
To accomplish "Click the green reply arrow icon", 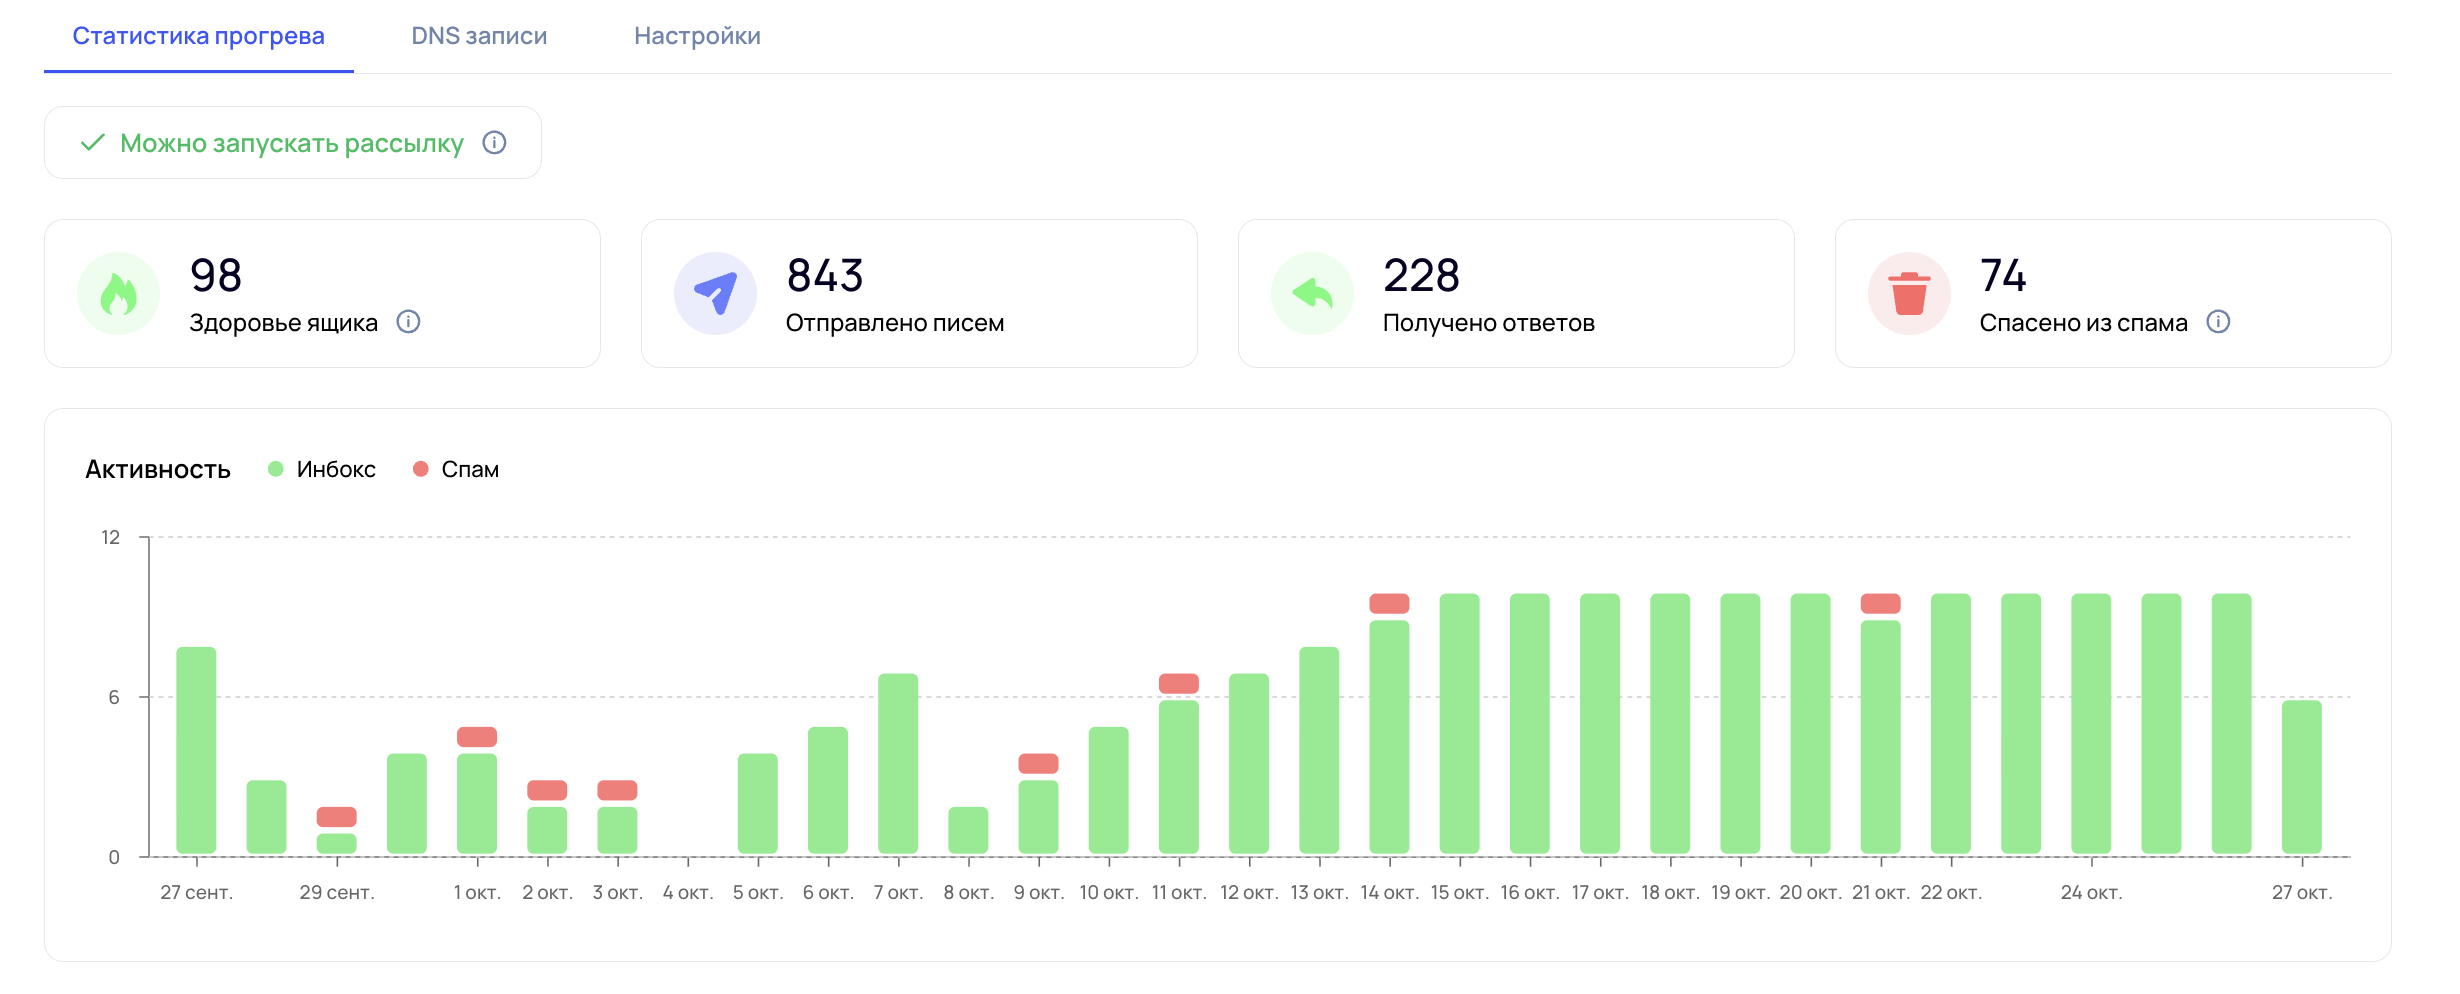I will click(x=1312, y=294).
